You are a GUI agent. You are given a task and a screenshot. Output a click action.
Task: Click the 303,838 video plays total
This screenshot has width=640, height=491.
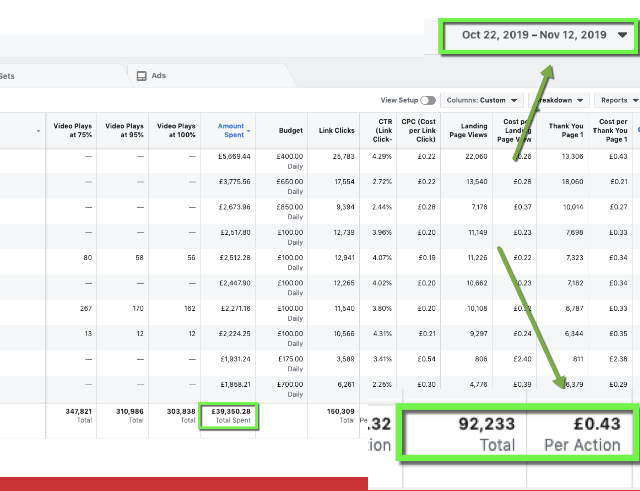[181, 412]
